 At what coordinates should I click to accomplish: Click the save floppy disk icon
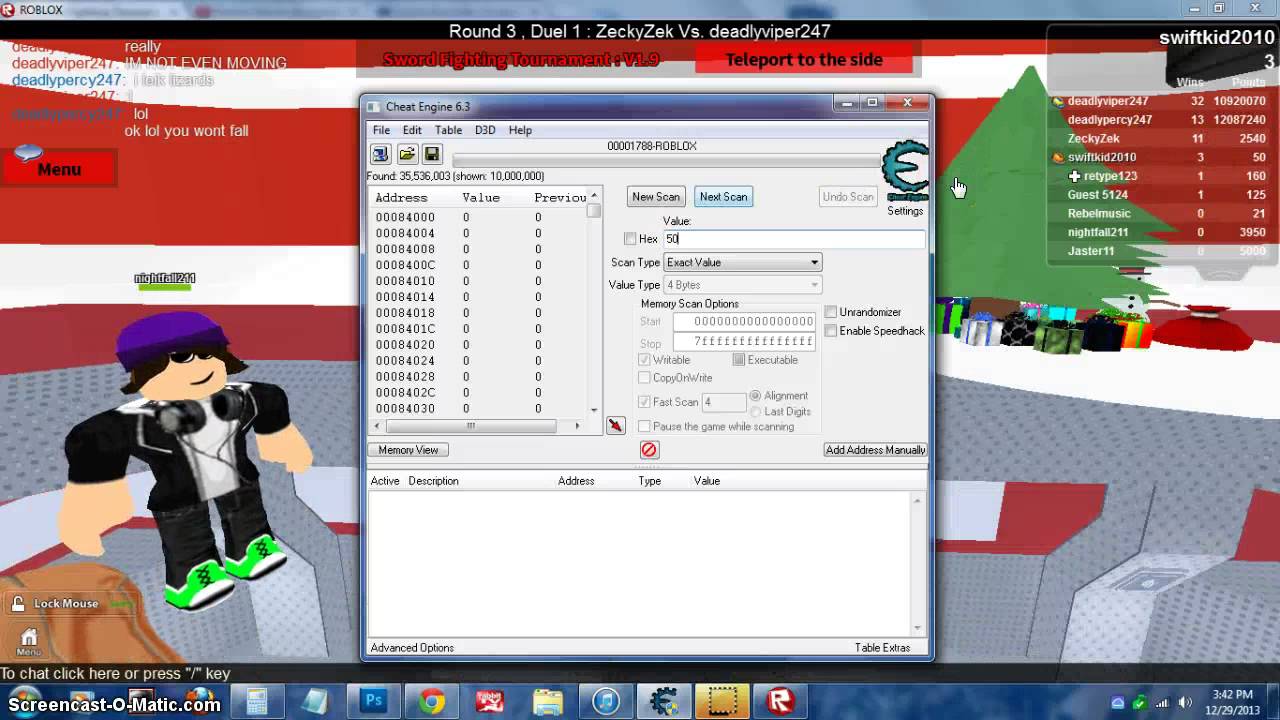tap(432, 154)
